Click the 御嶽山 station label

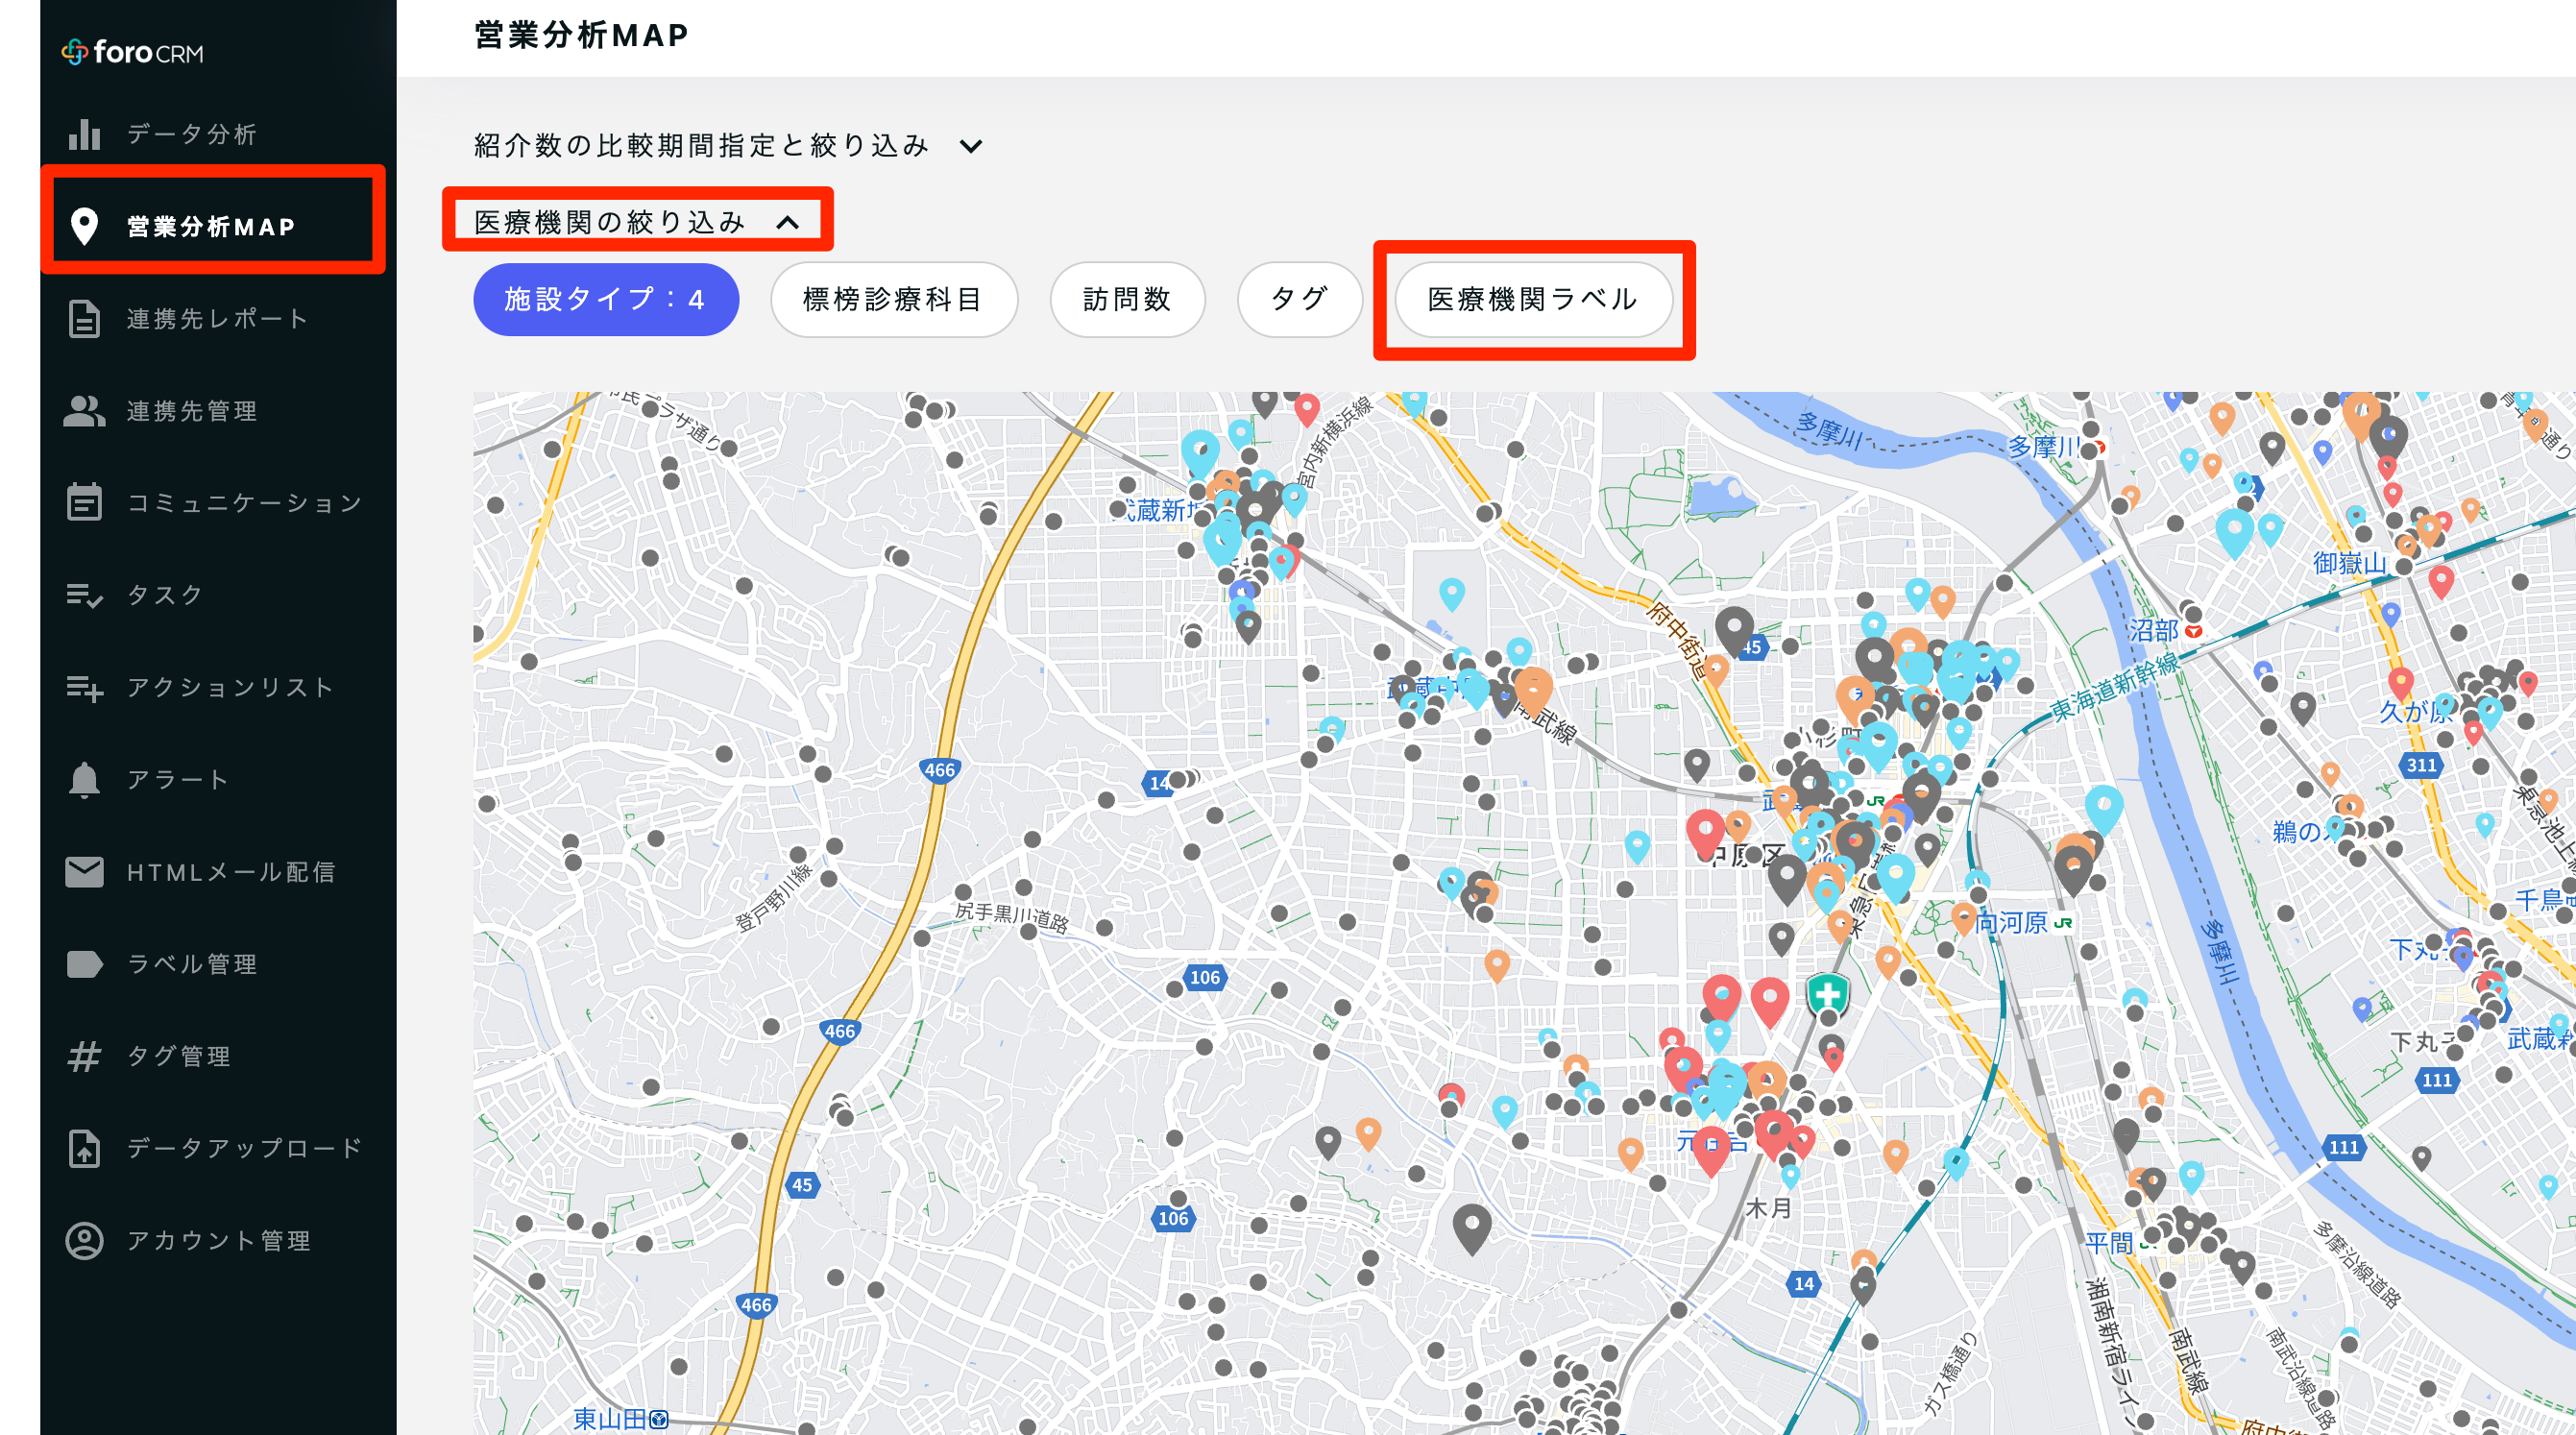click(x=2349, y=563)
